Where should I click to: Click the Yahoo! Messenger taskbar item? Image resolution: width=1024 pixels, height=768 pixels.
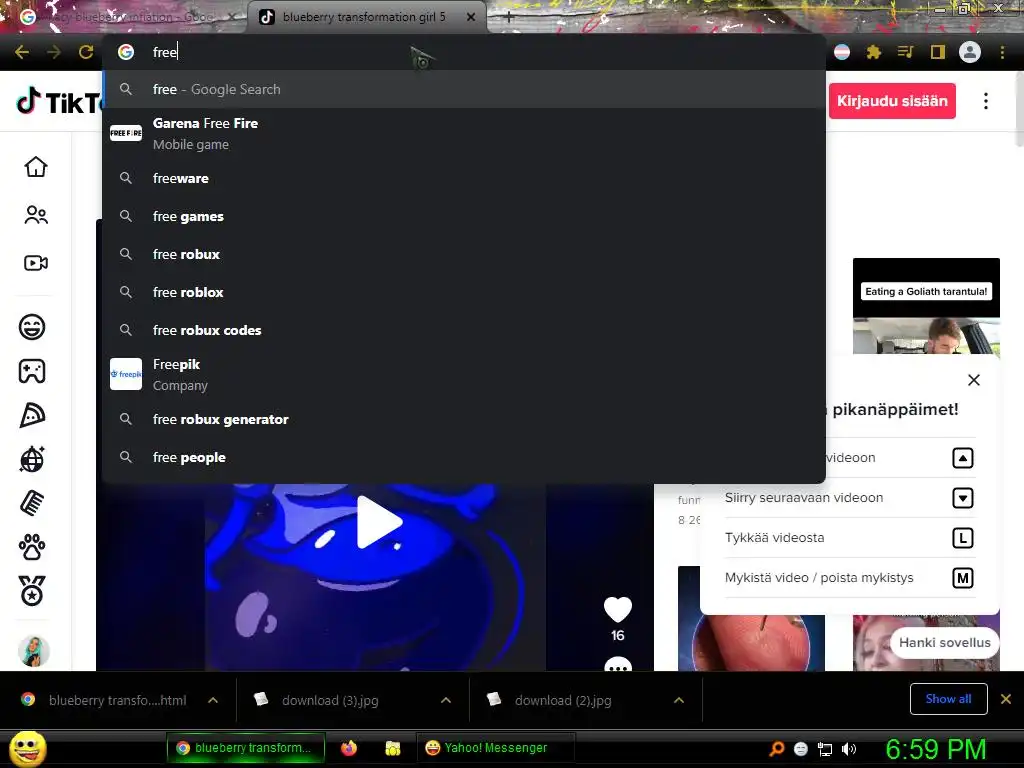coord(496,748)
